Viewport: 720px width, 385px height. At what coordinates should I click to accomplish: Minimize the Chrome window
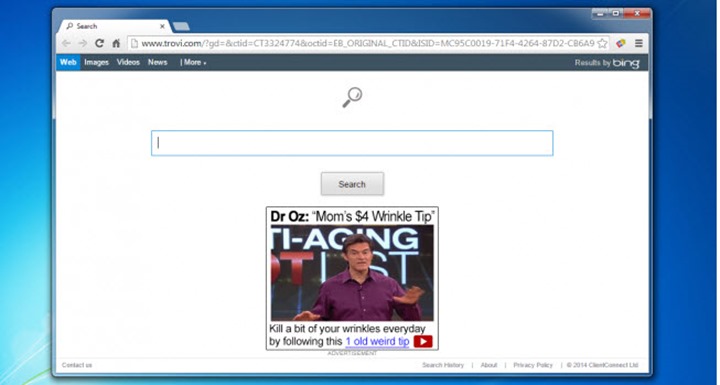click(601, 14)
